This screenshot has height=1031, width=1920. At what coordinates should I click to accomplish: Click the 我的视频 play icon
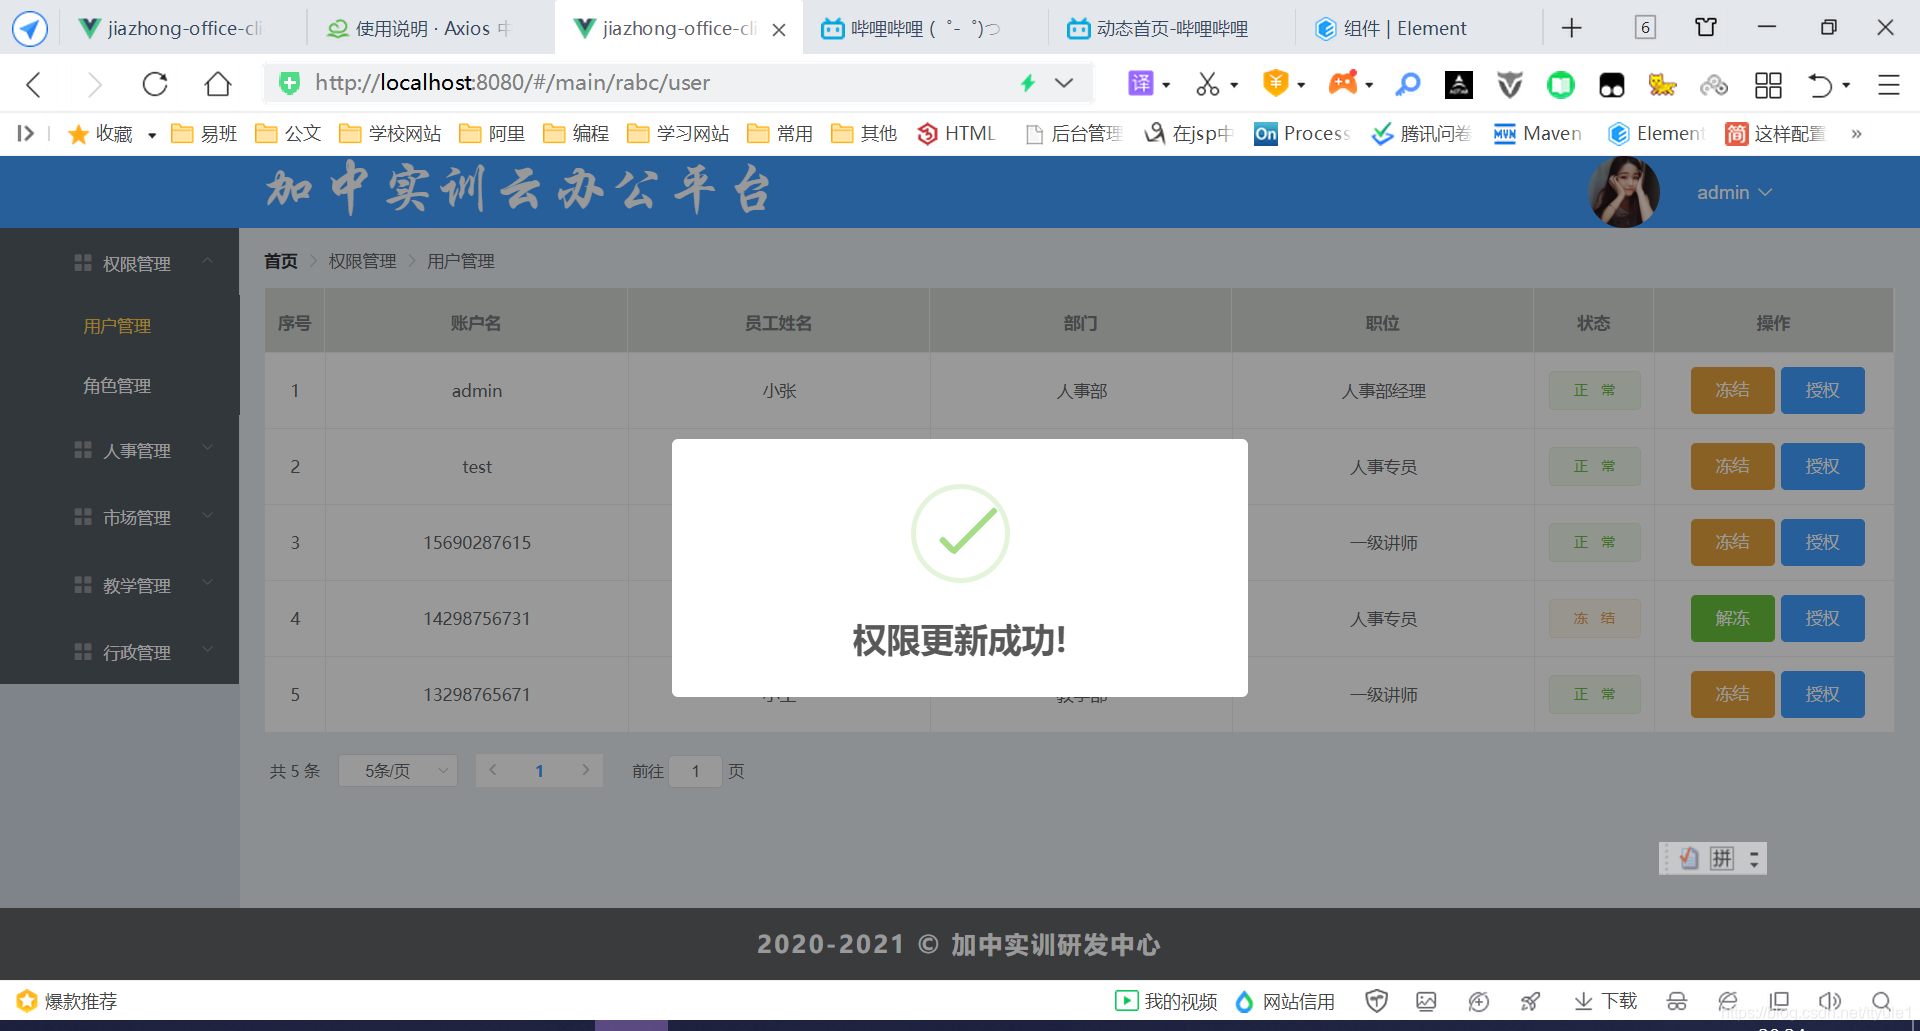pyautogui.click(x=1127, y=1001)
